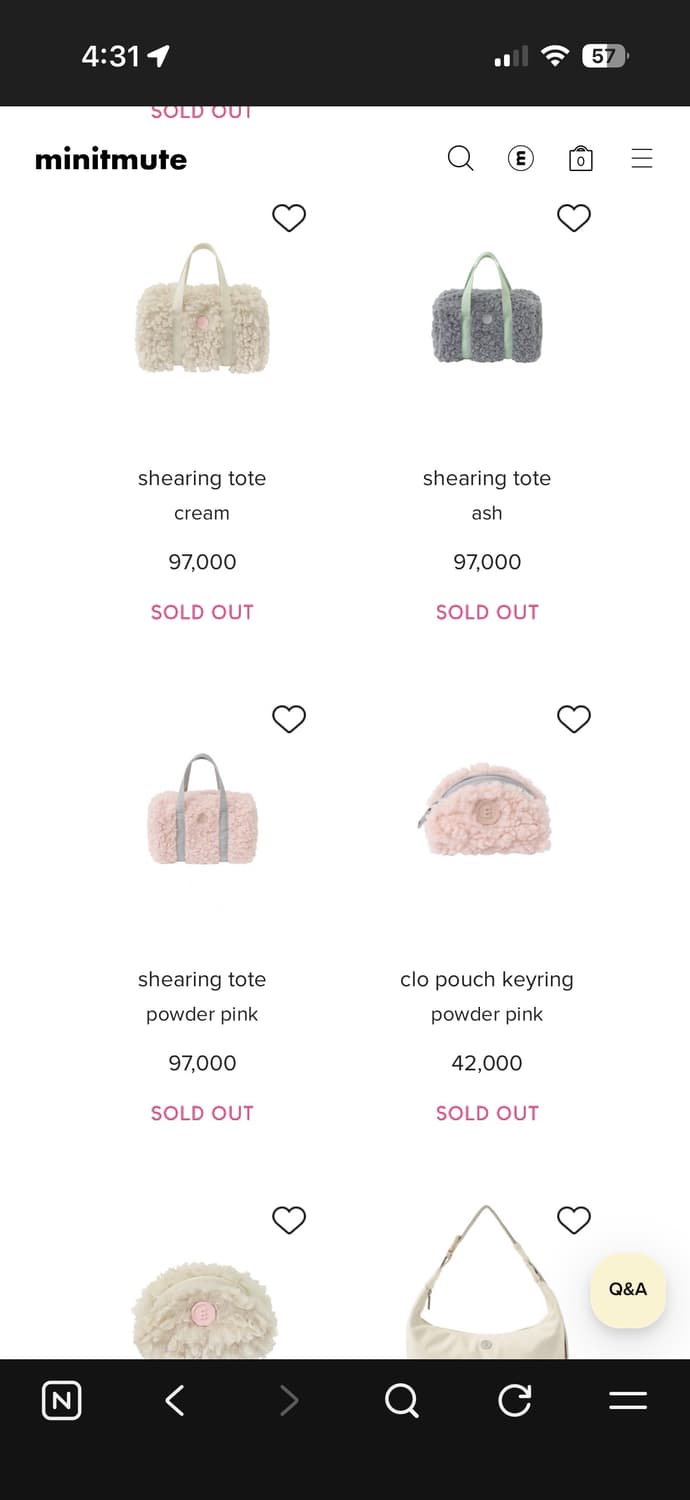View the clo pouch keyring photo
This screenshot has height=1500, width=690.
point(487,810)
